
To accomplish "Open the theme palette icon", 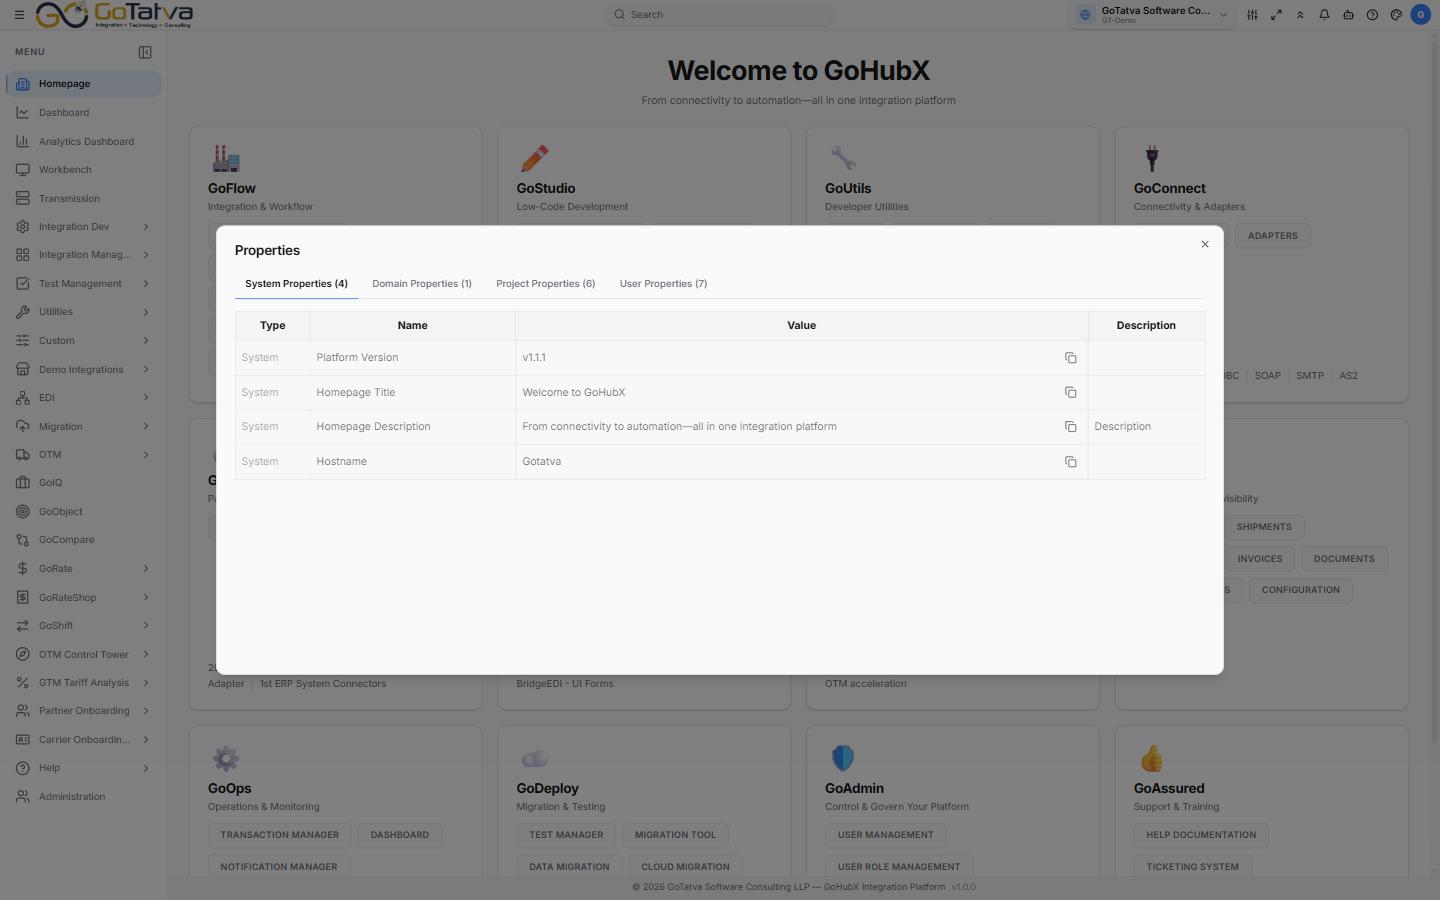I will pos(1396,15).
